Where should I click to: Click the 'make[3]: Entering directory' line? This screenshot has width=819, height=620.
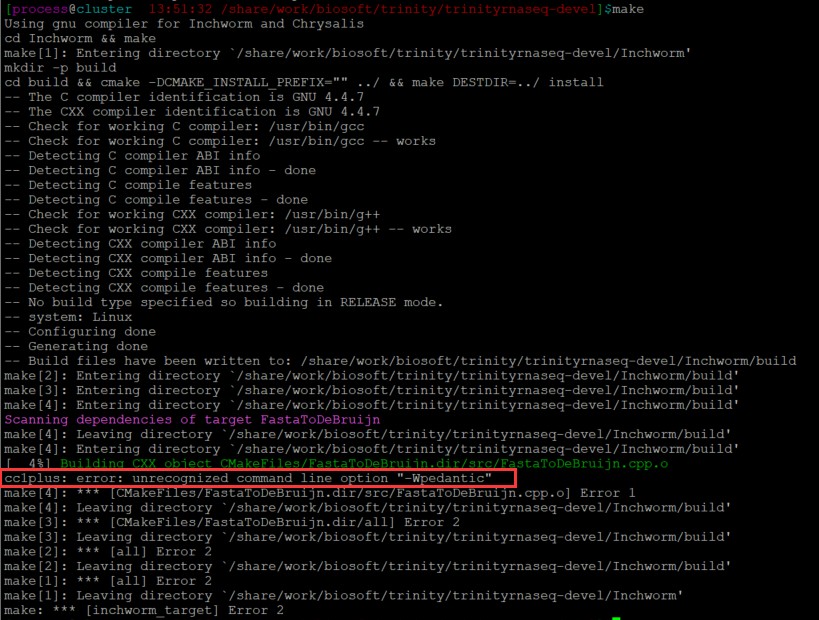(x=371, y=390)
